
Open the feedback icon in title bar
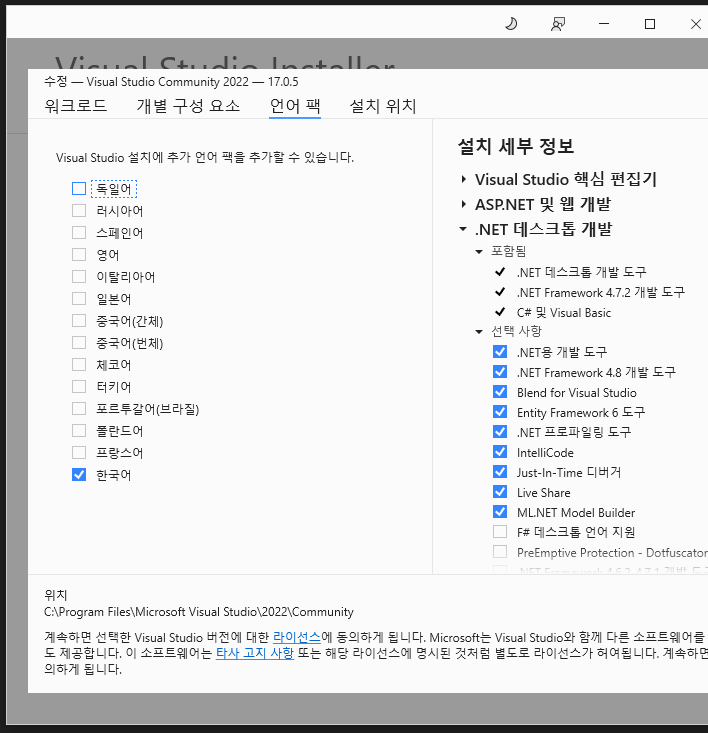(558, 24)
